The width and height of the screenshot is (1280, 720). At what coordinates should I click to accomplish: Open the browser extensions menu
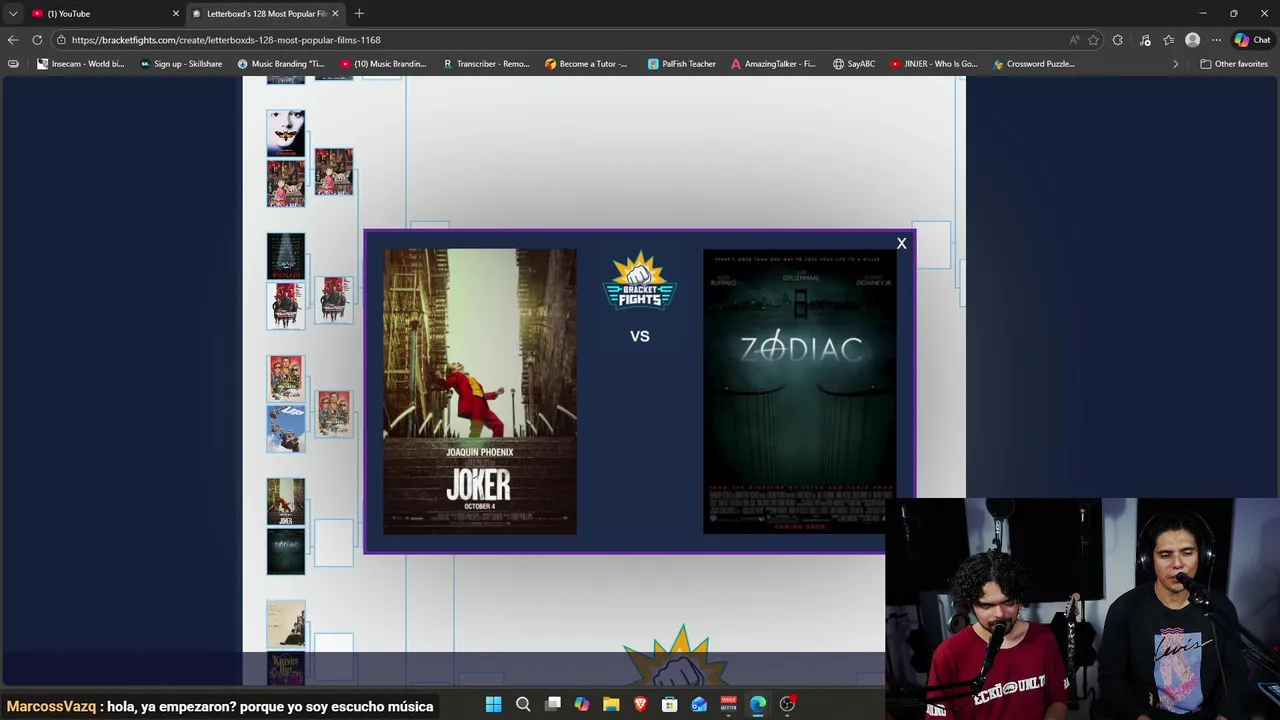1118,40
